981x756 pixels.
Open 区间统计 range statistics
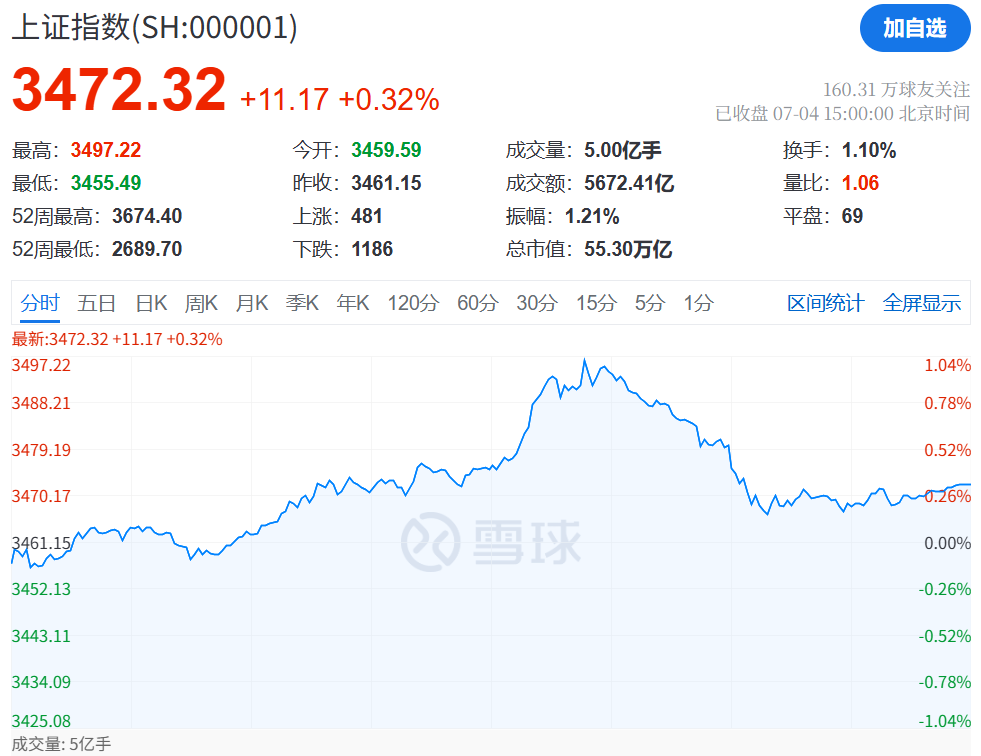coord(825,303)
